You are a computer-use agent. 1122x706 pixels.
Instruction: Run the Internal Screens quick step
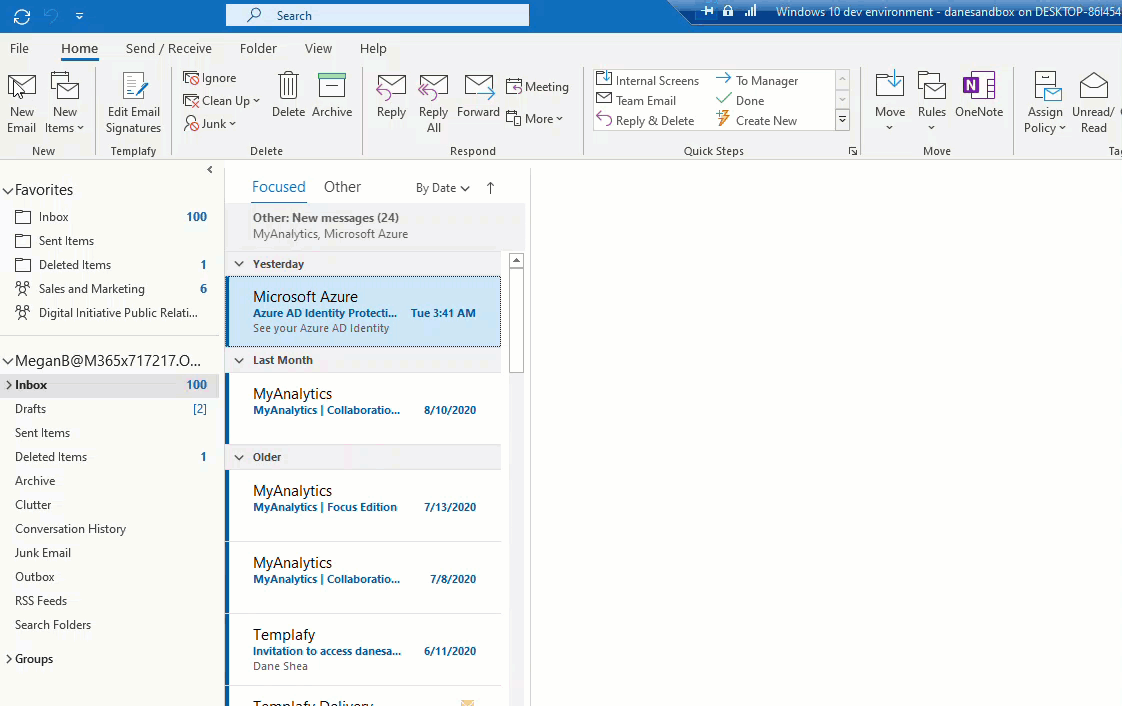[x=648, y=80]
